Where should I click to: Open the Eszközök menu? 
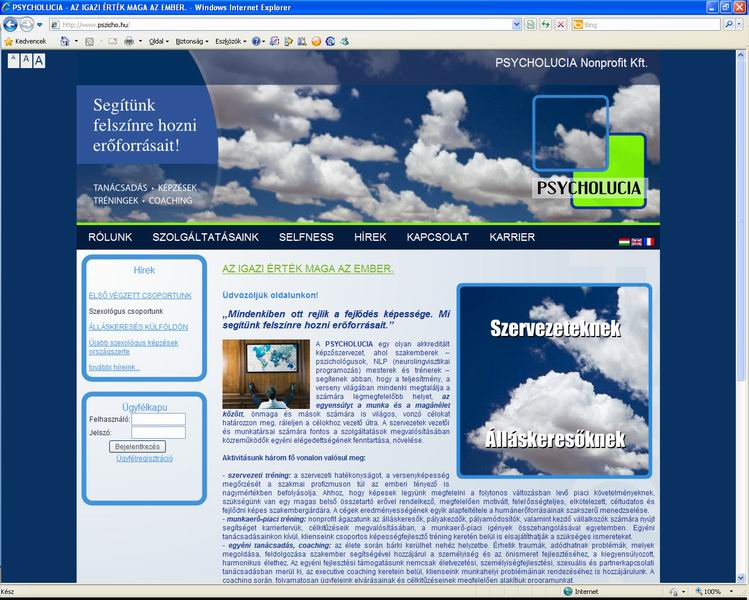[231, 42]
